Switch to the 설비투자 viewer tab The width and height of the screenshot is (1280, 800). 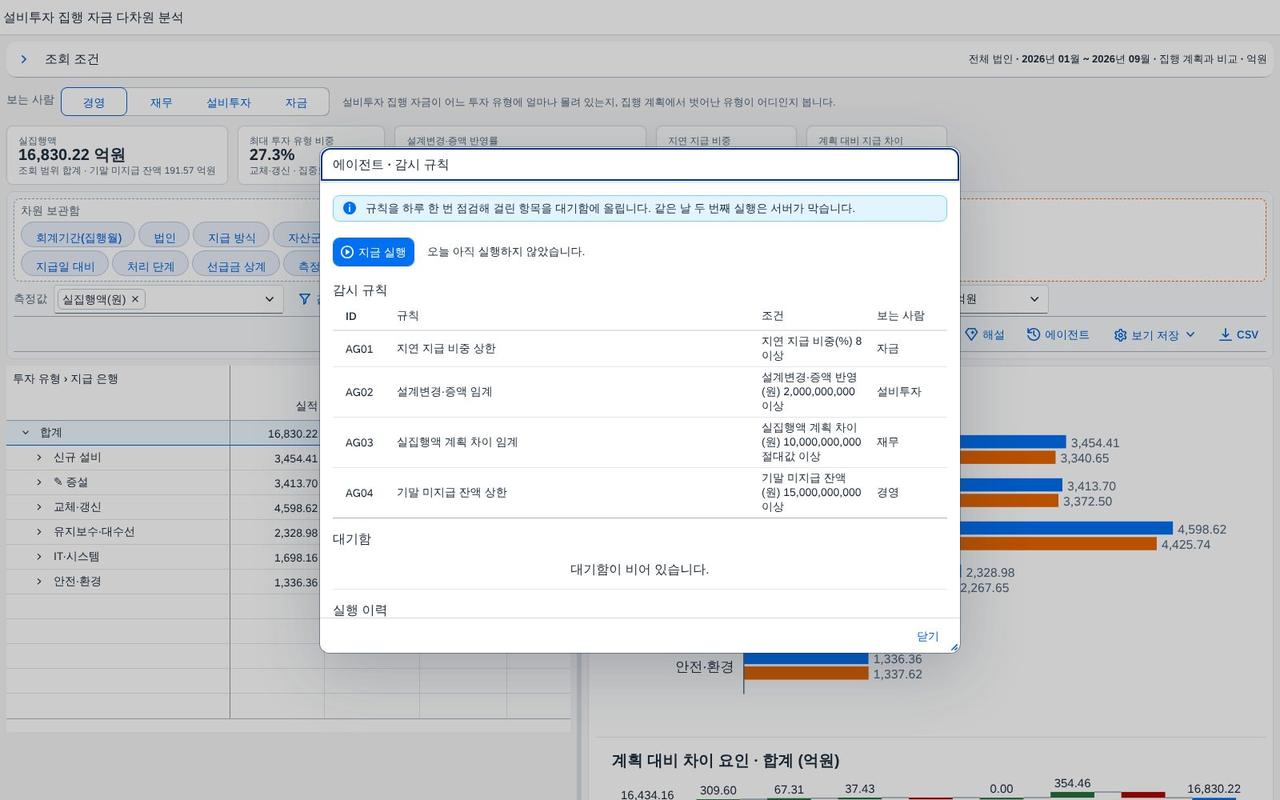(229, 102)
